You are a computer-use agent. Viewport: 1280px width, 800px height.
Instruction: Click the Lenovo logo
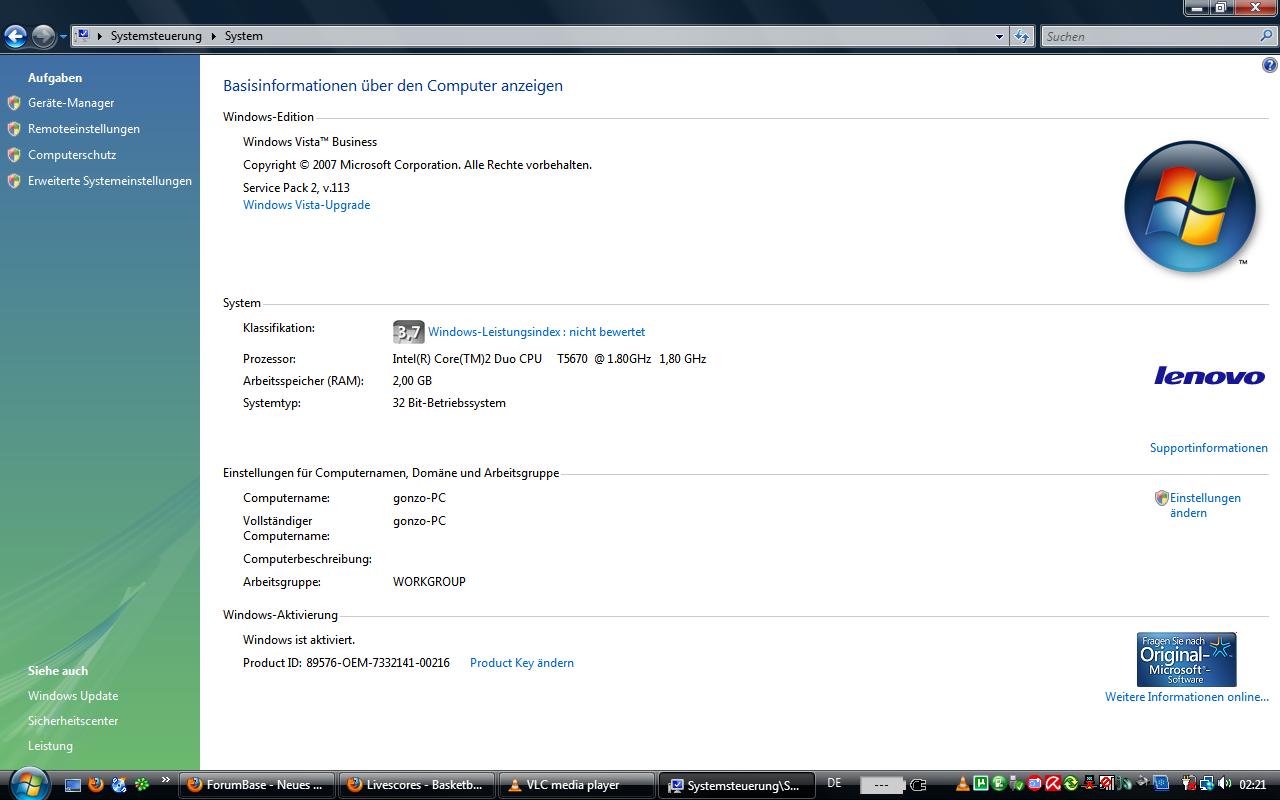coord(1210,376)
